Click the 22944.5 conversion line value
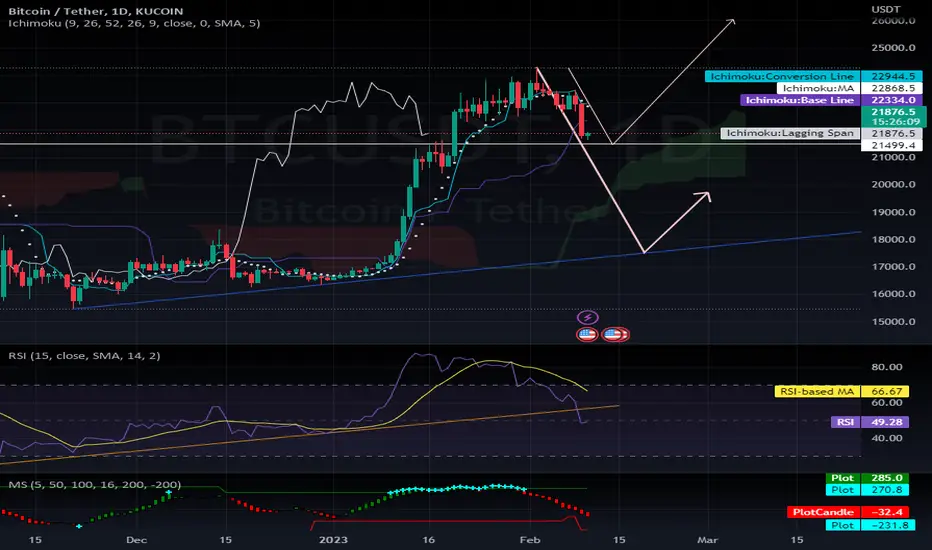Screen dimensions: 932x550 click(x=892, y=76)
